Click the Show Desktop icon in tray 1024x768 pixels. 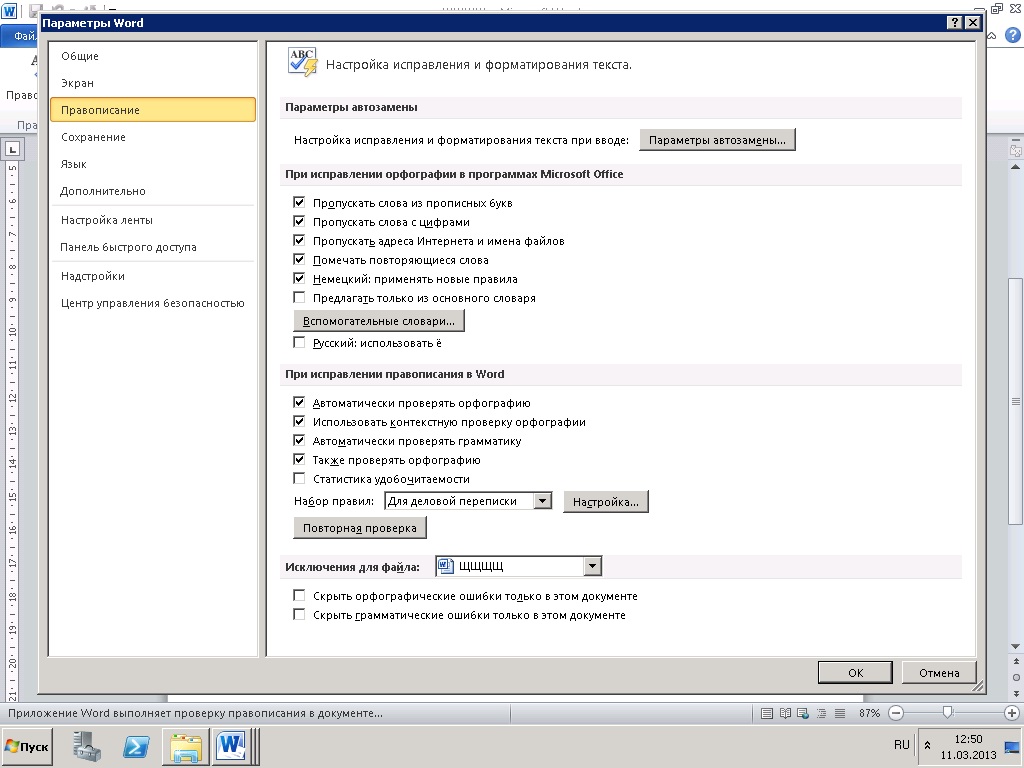tap(1012, 749)
